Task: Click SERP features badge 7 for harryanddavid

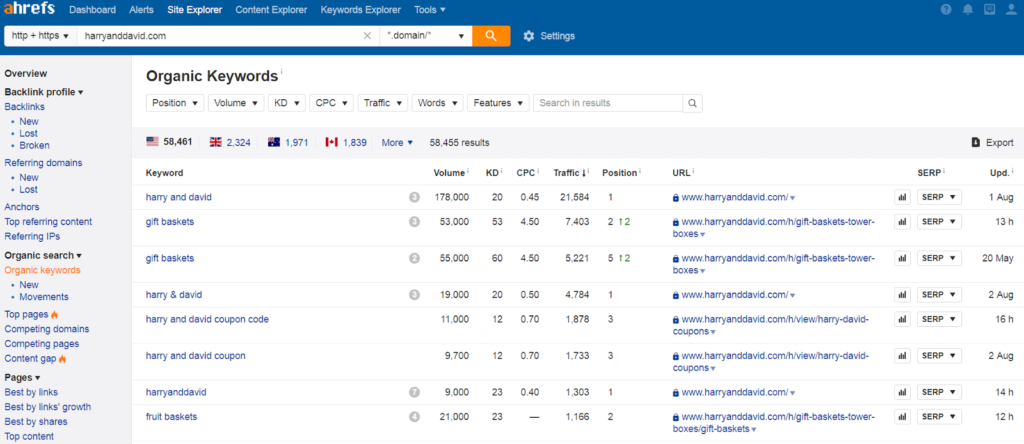Action: tap(414, 392)
